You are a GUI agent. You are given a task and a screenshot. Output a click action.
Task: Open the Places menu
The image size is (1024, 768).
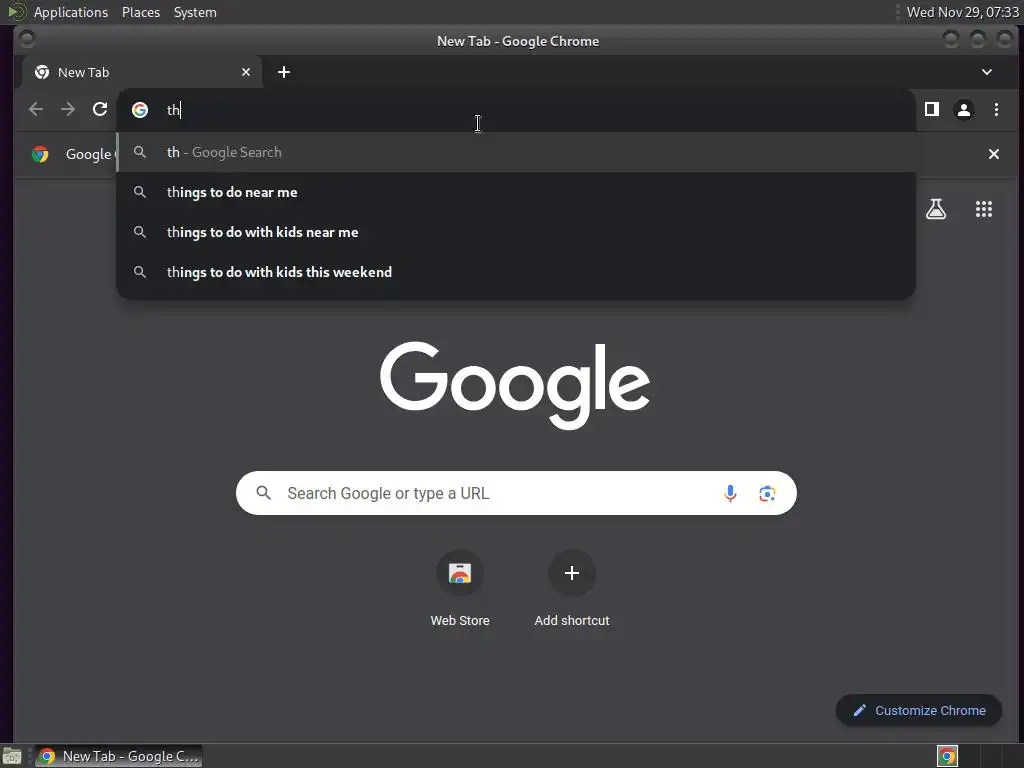click(x=141, y=12)
